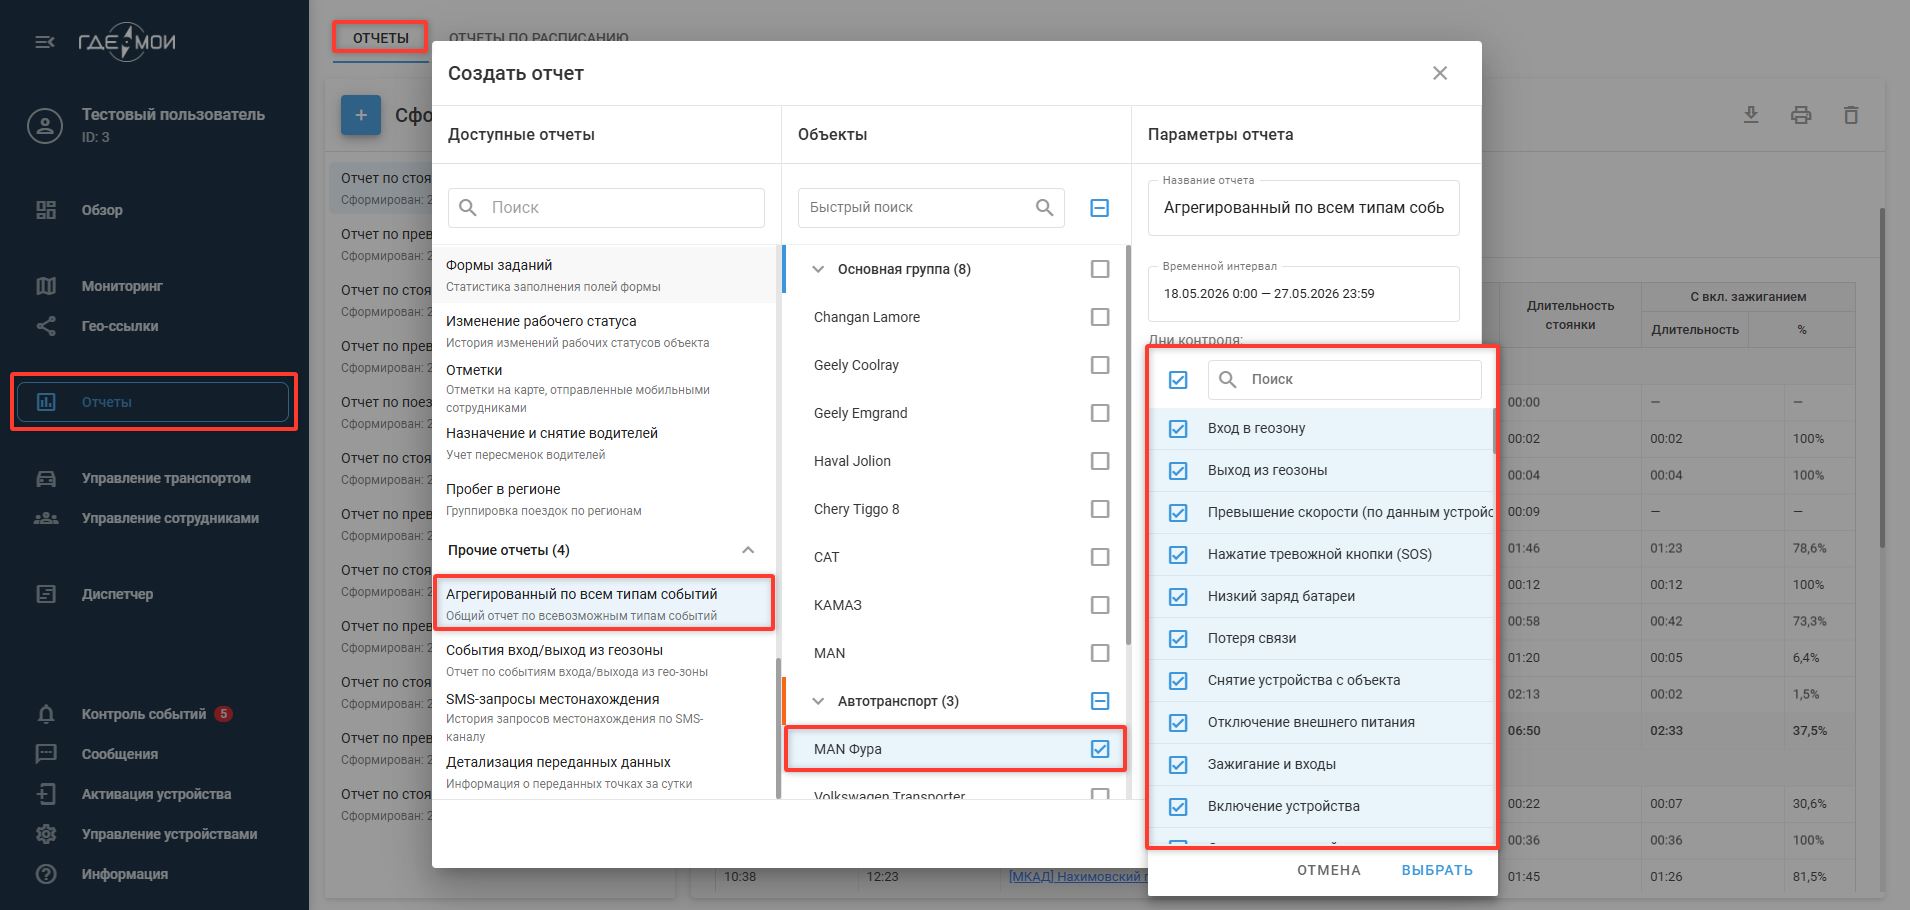Viewport: 1910px width, 910px height.
Task: Toggle select-all event types checkbox
Action: pos(1178,380)
